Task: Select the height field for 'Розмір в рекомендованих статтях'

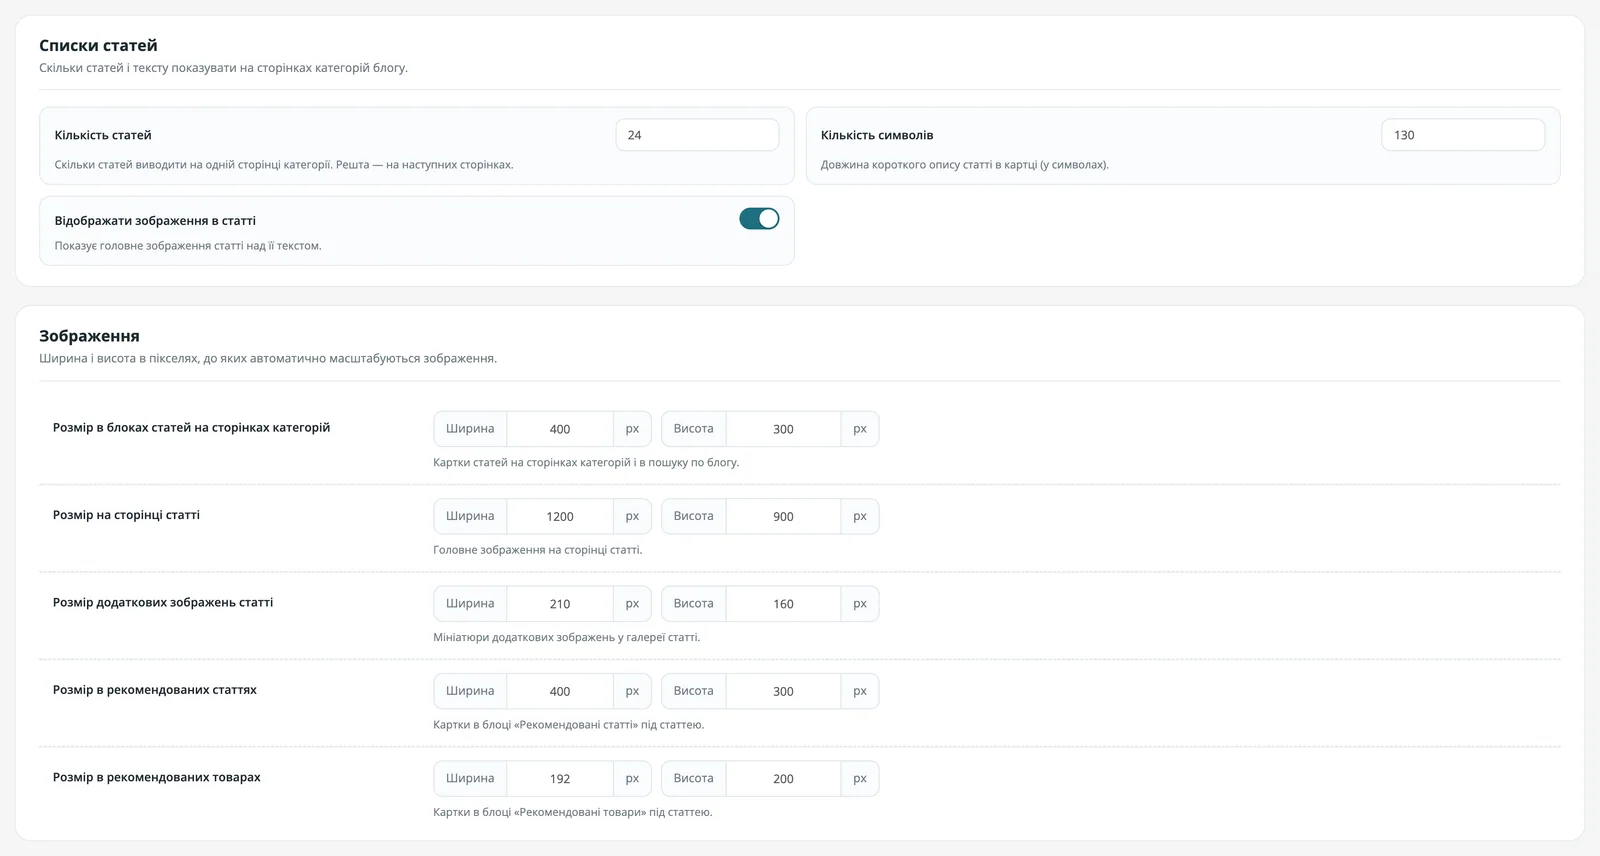Action: 783,691
